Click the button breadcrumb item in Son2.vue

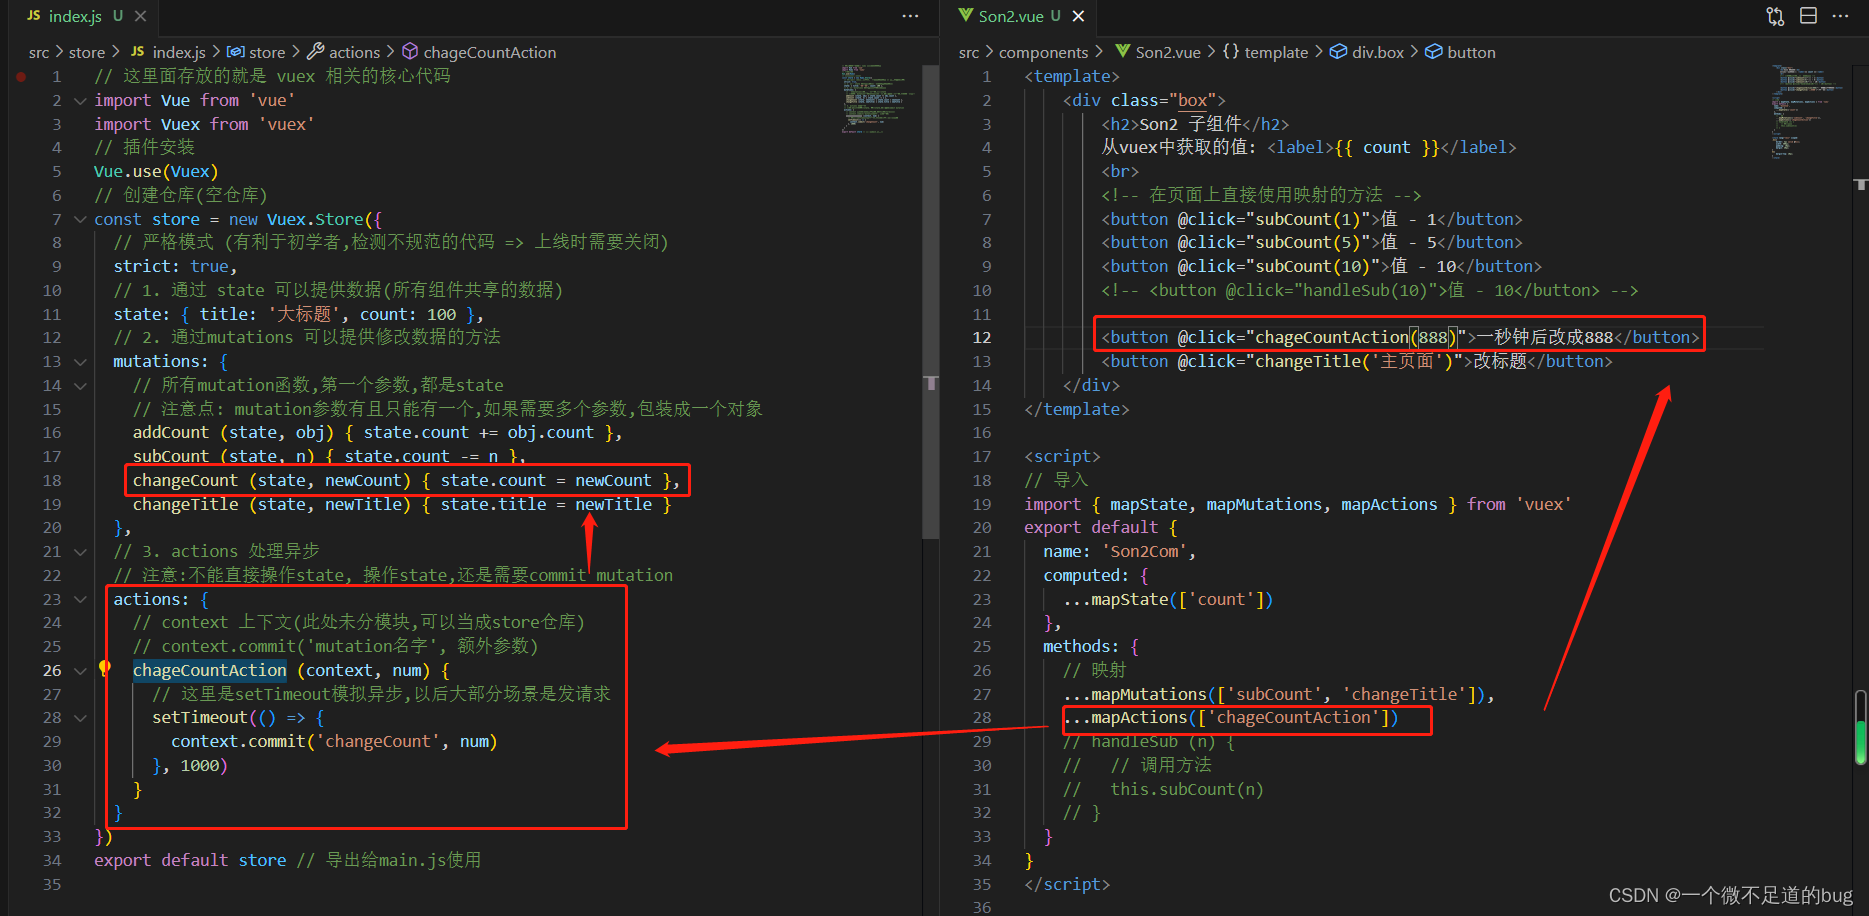[1469, 52]
